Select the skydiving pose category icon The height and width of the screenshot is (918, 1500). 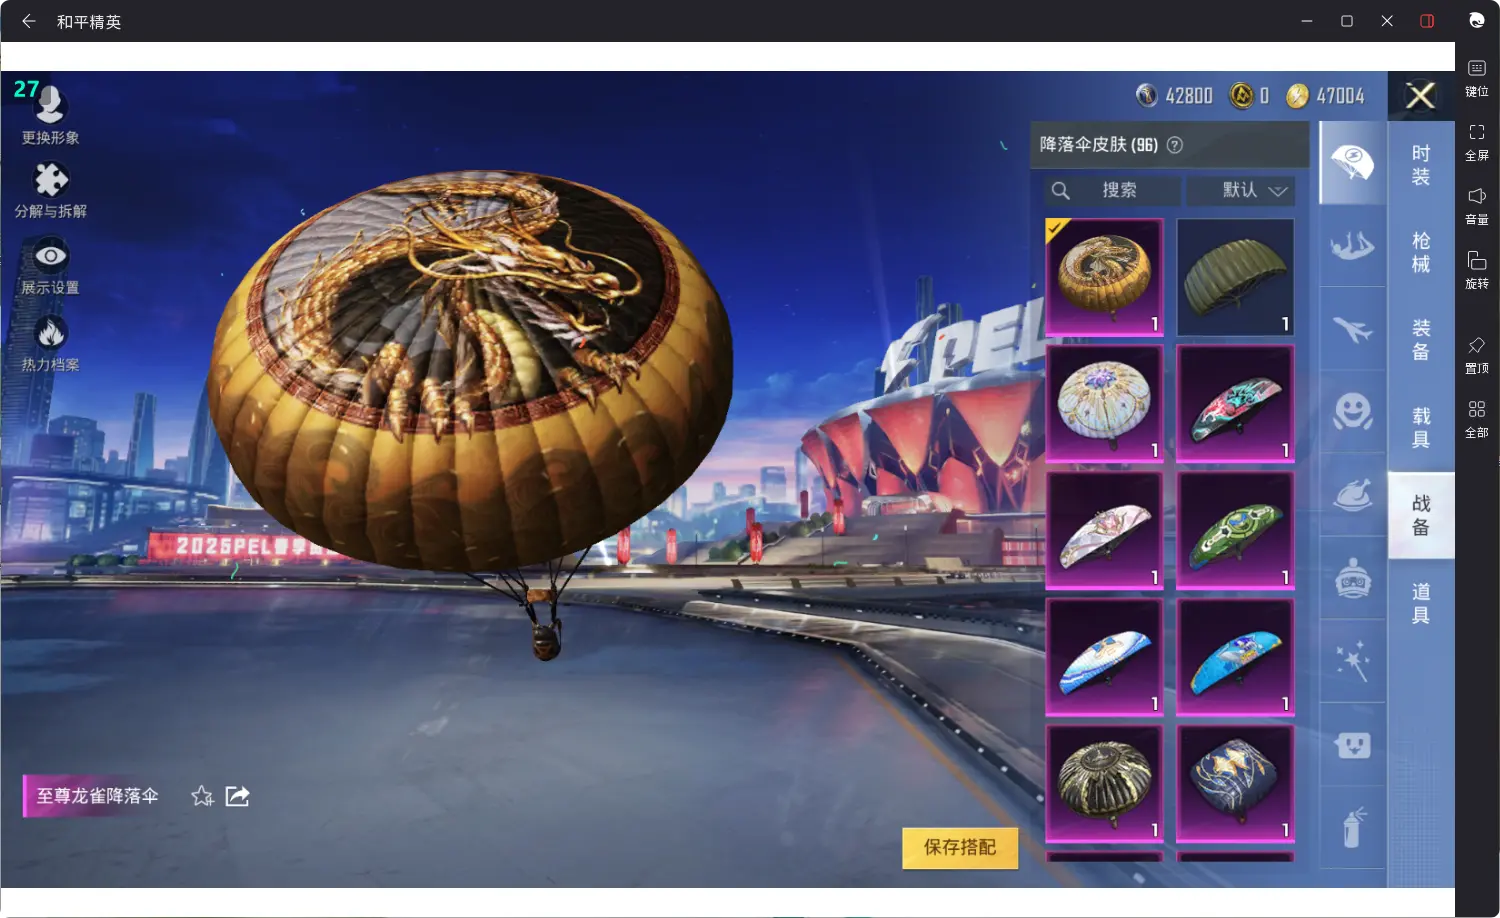coord(1352,246)
